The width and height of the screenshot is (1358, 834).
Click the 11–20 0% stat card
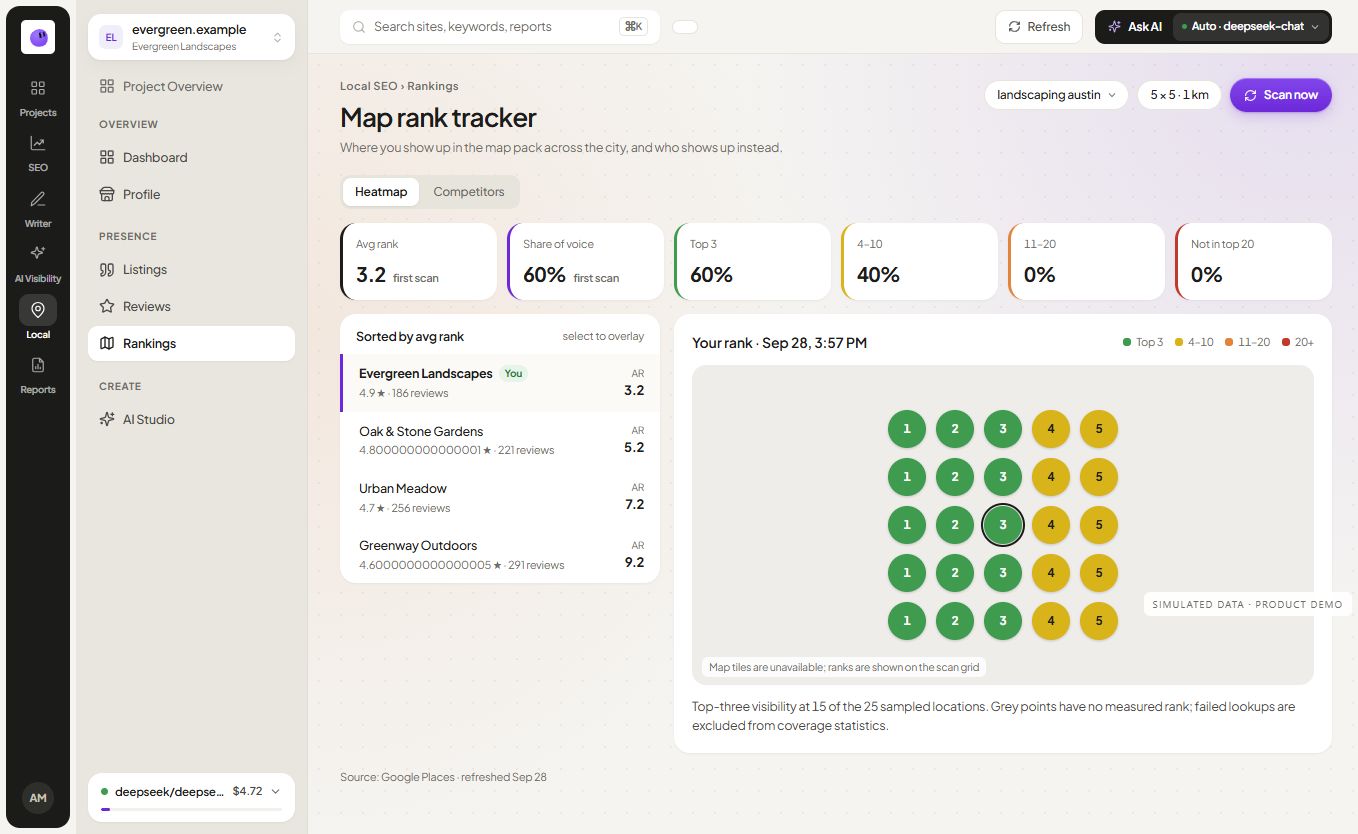click(1086, 262)
